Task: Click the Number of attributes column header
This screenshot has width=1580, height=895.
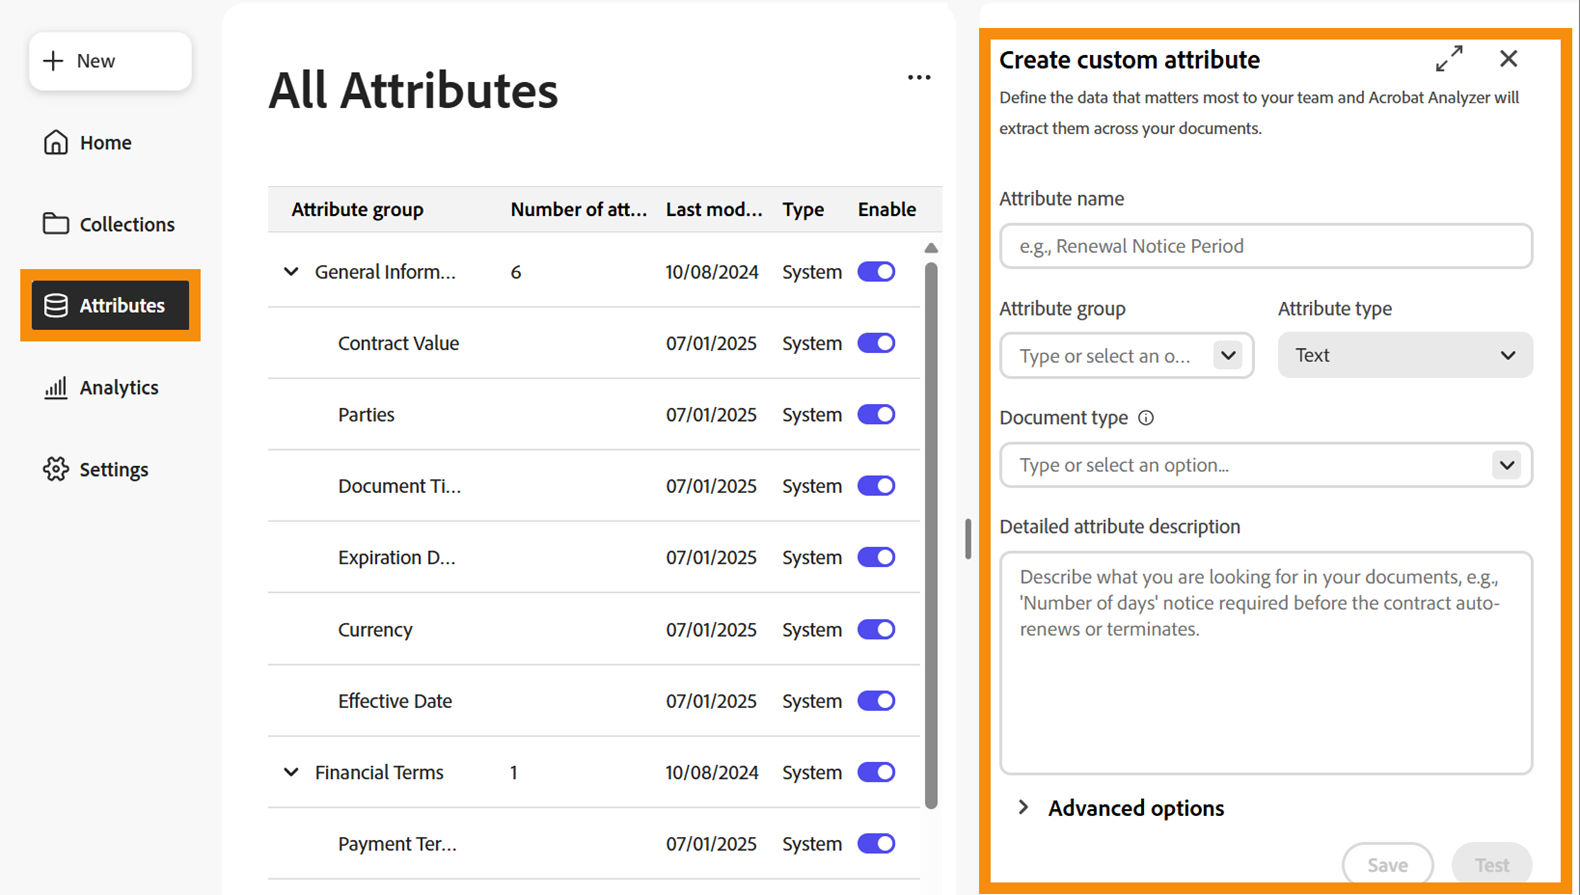Action: coord(579,209)
